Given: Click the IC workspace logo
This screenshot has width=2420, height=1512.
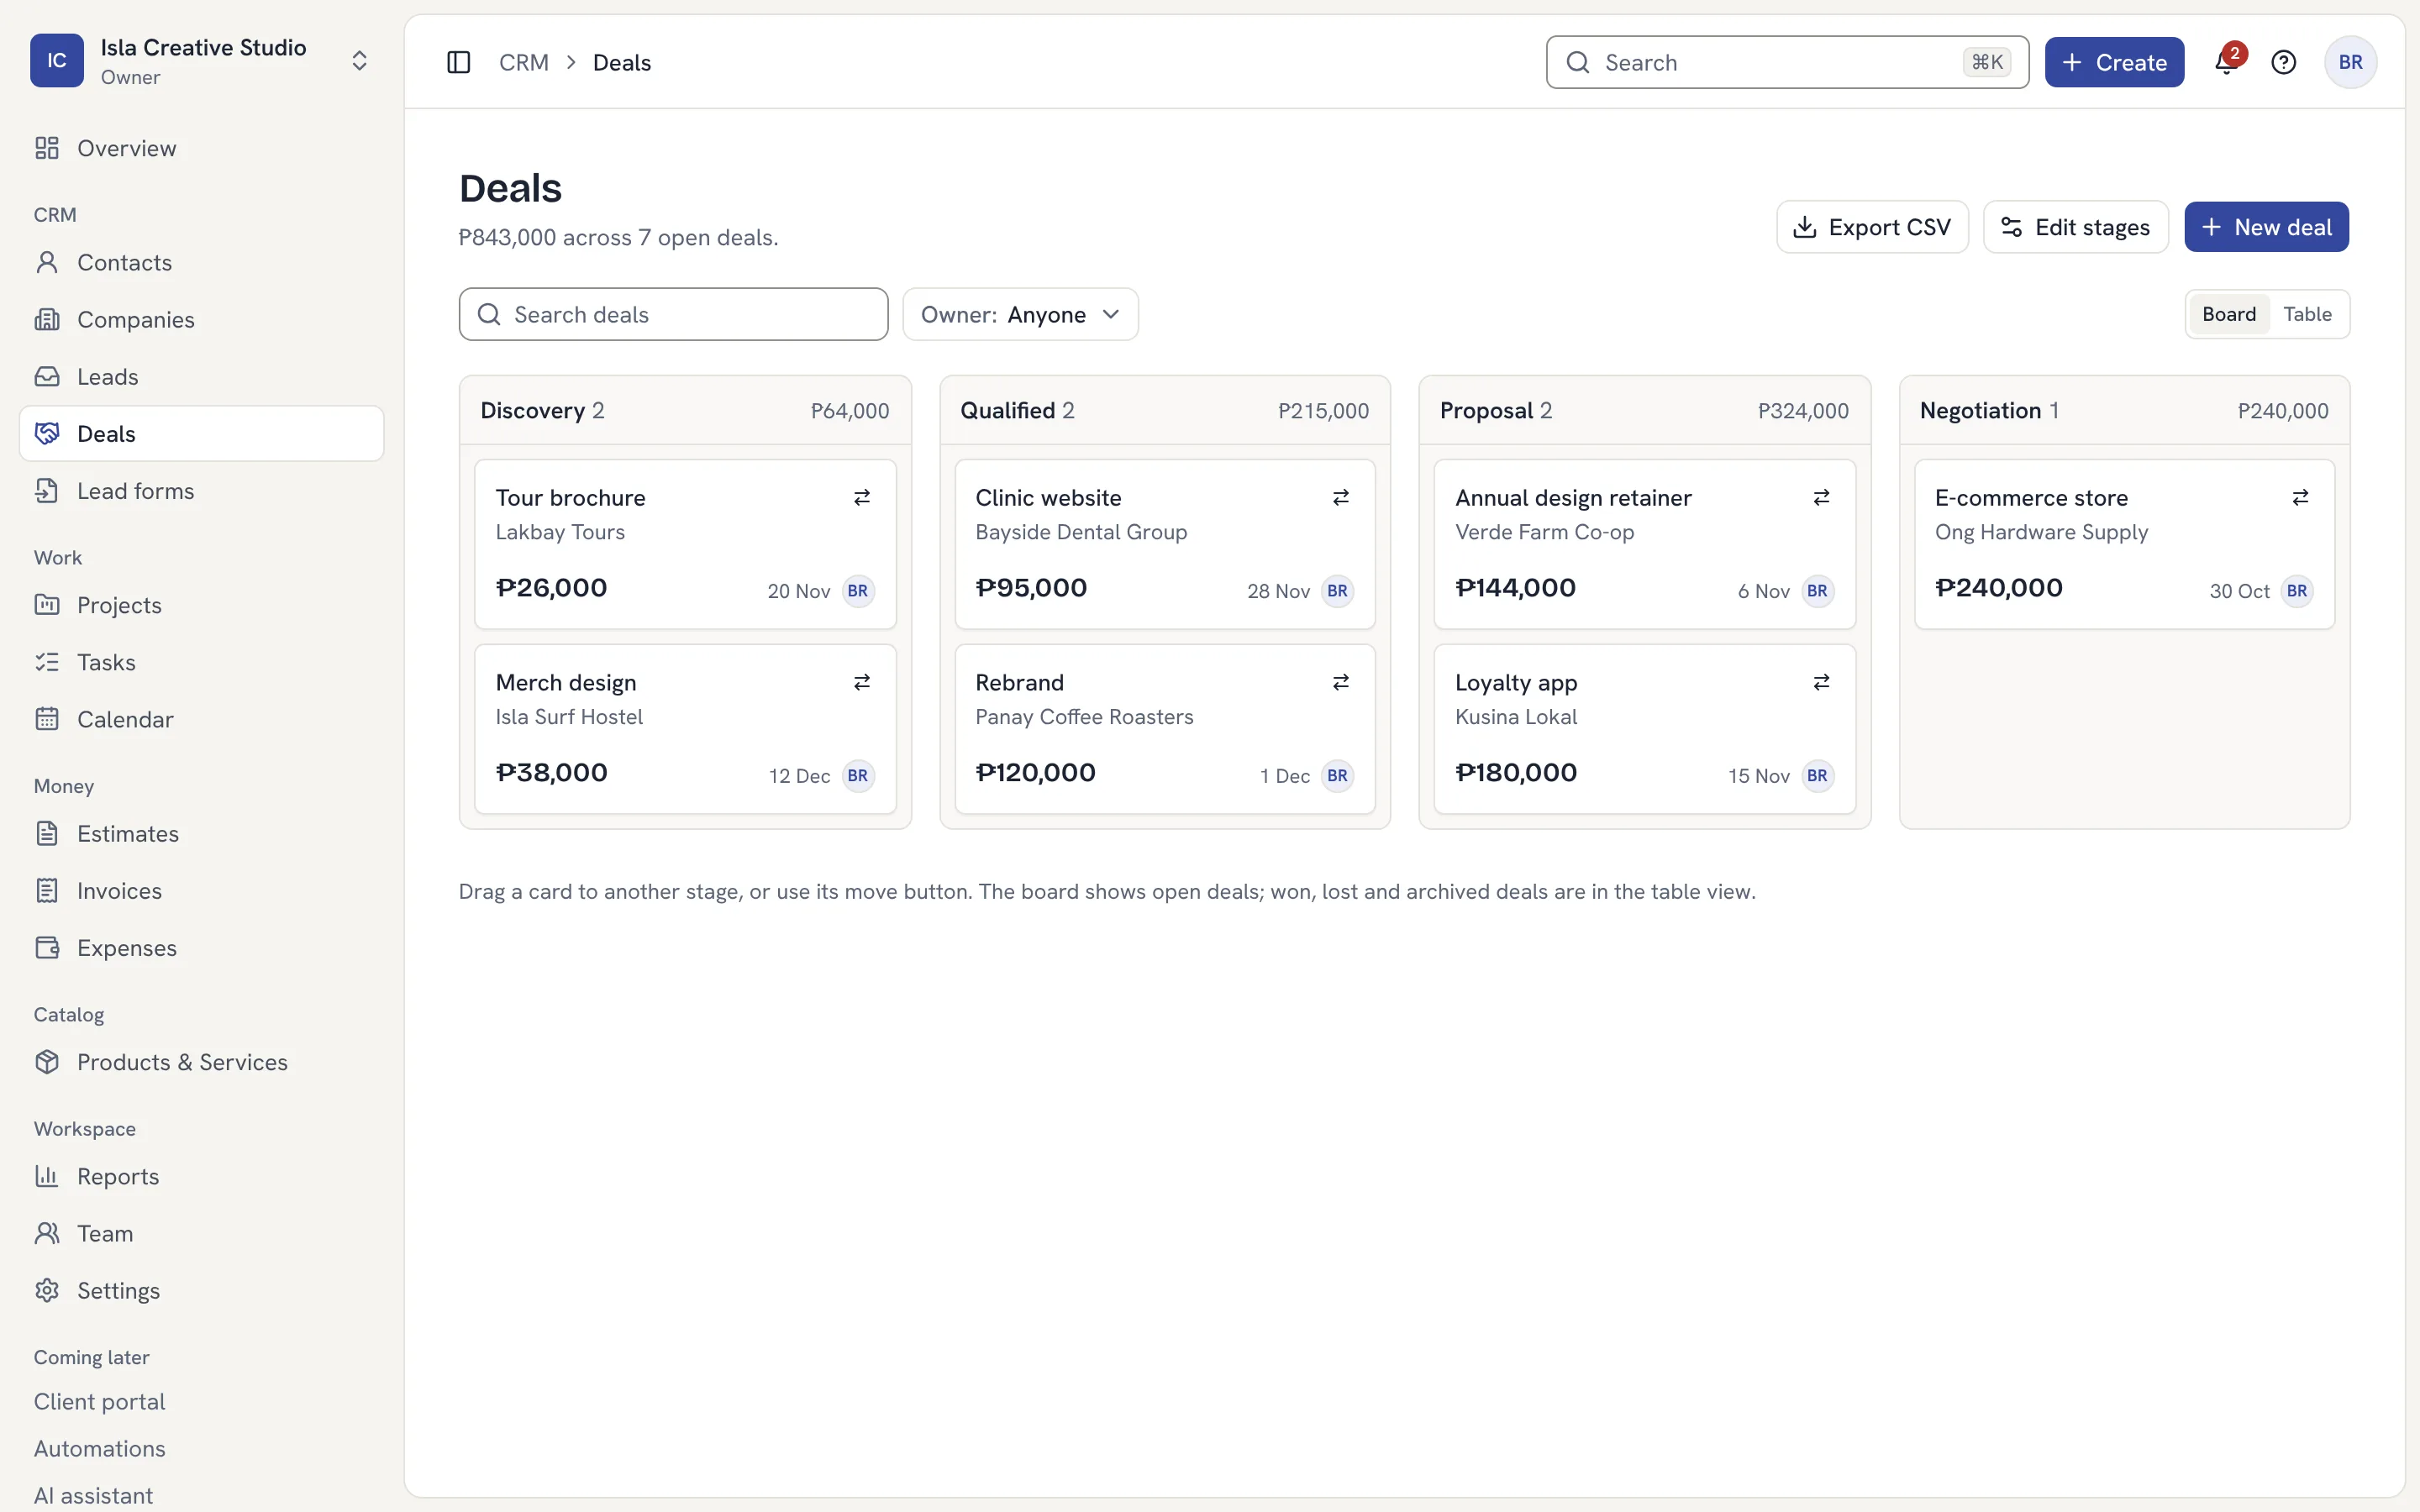Looking at the screenshot, I should [x=57, y=61].
